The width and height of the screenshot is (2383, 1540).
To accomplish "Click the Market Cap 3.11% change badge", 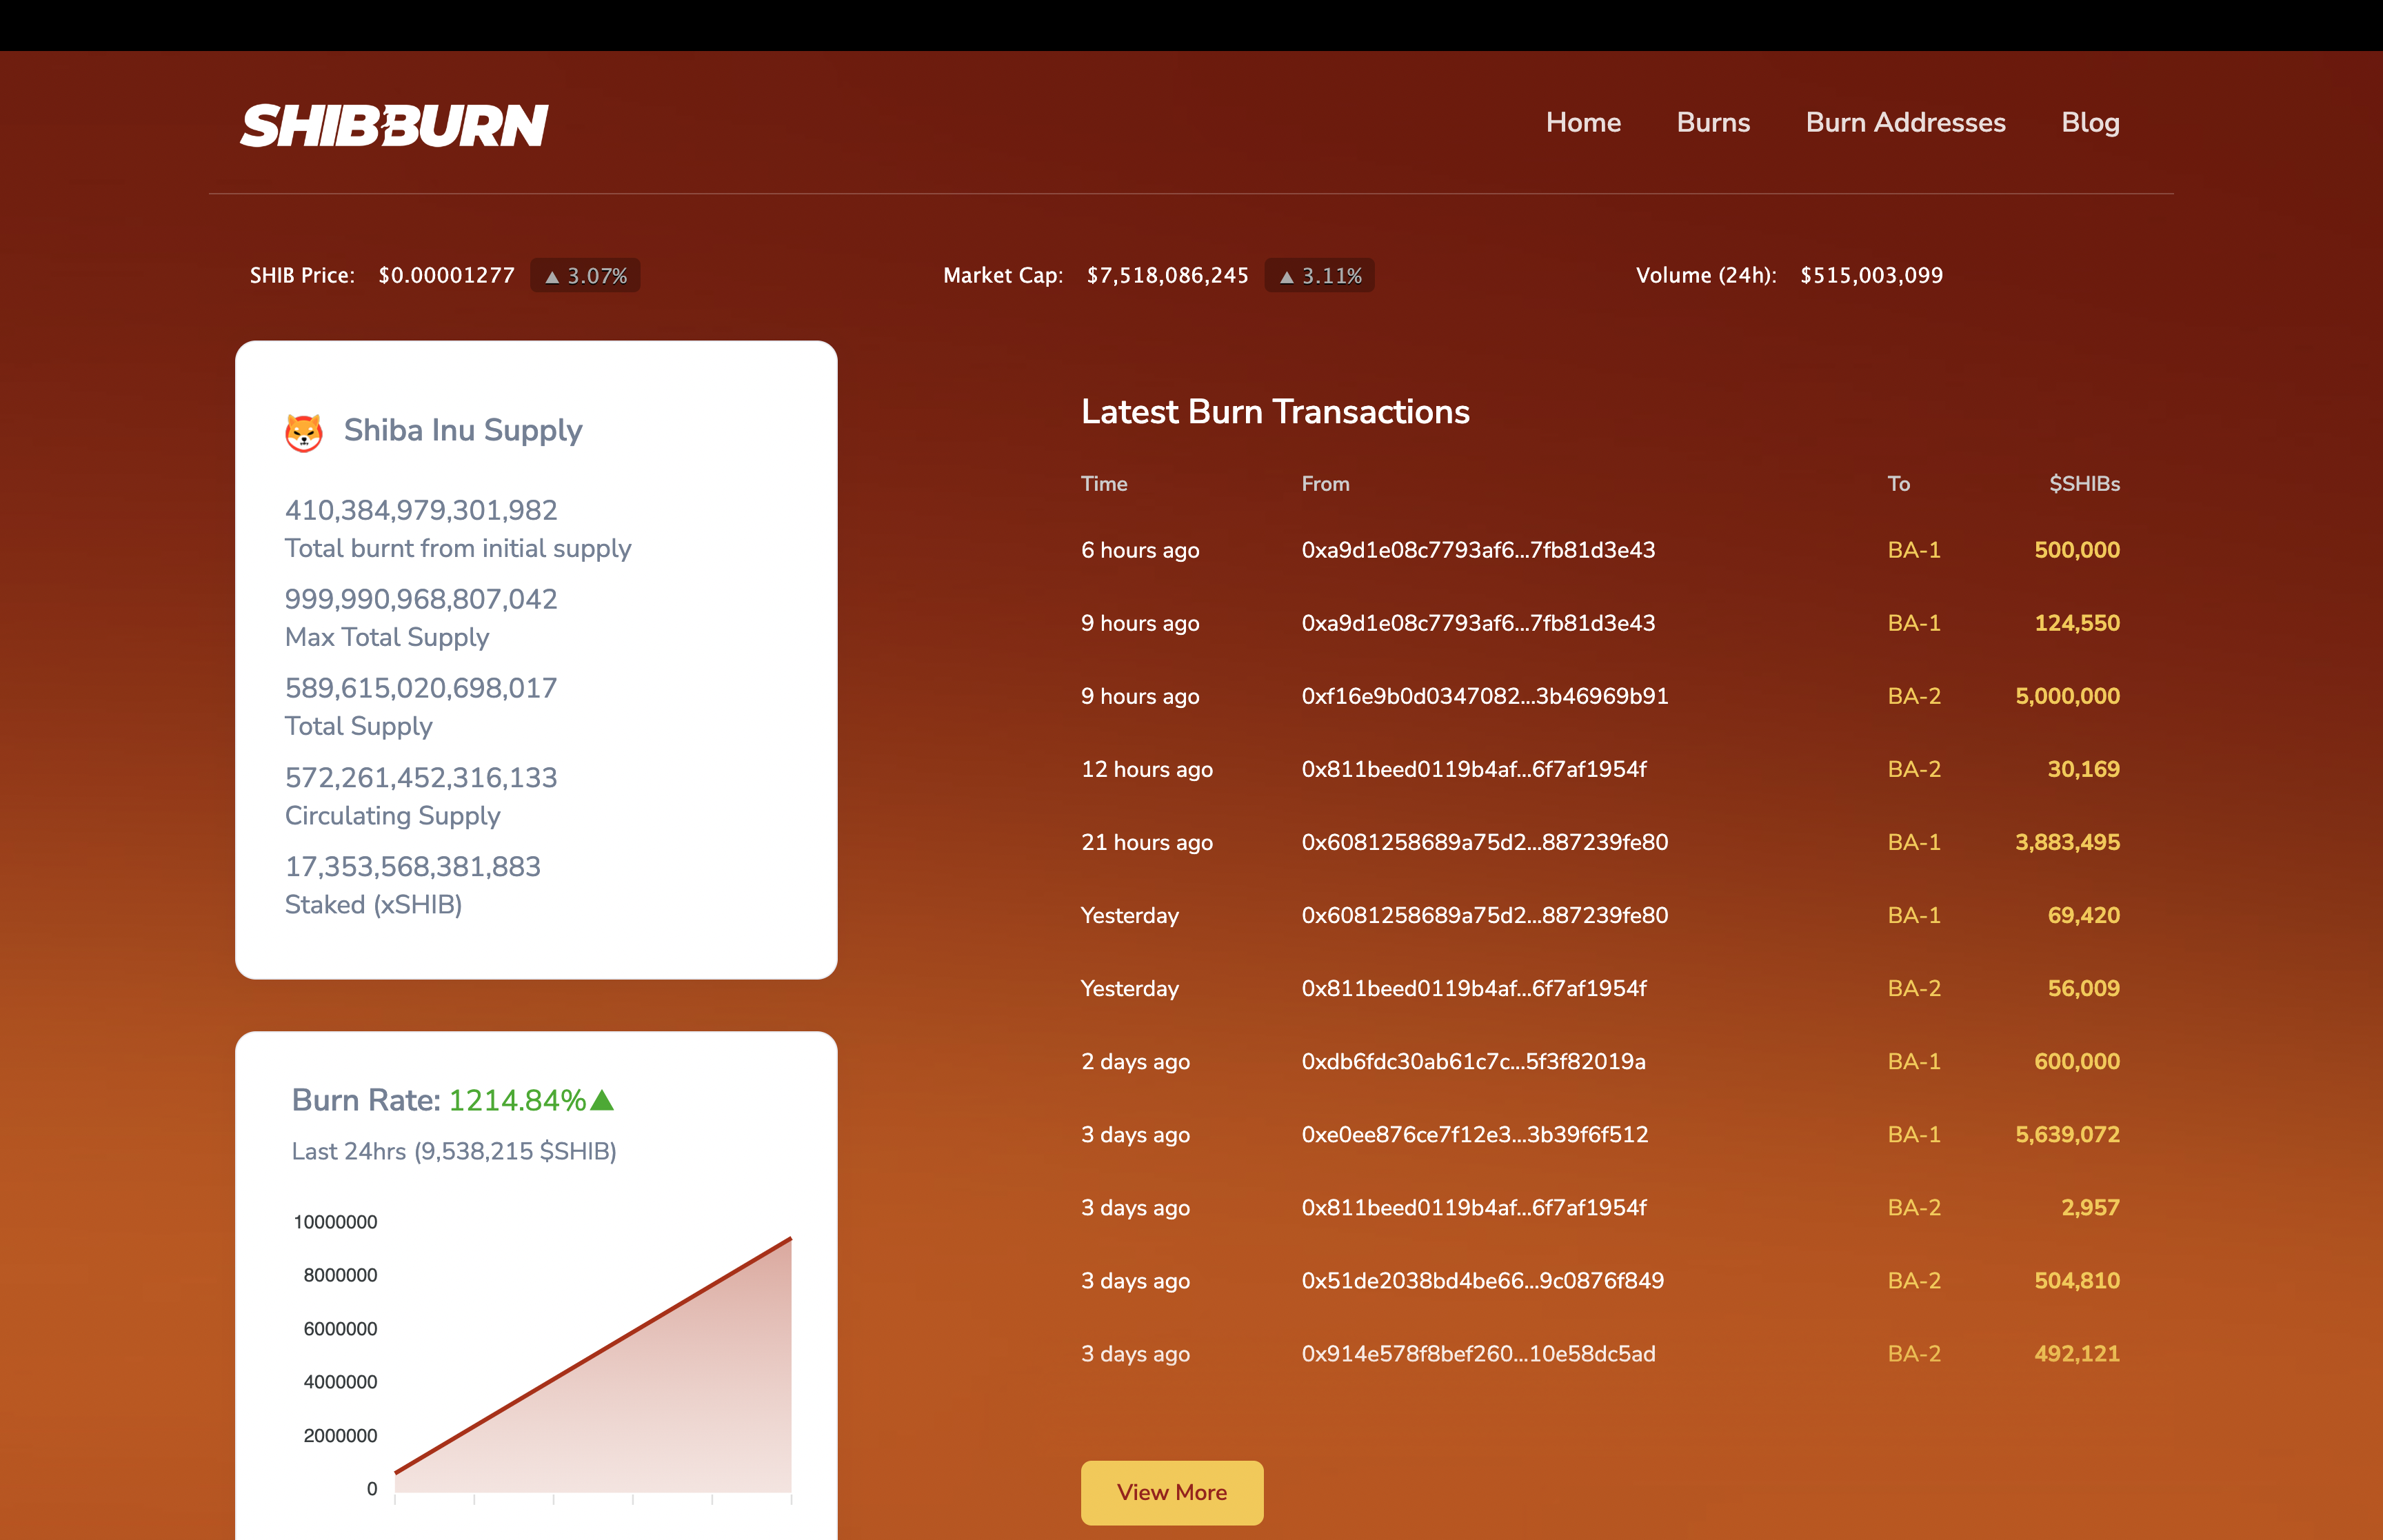I will click(1320, 276).
